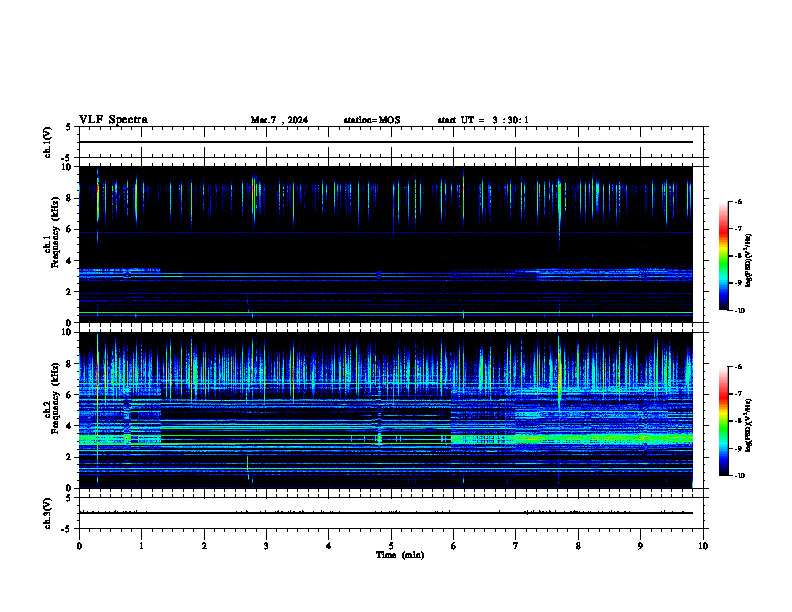Screen dimensions: 792x612
Task: Click the "-6" label on ch.1 colorbar
Action: [x=739, y=201]
